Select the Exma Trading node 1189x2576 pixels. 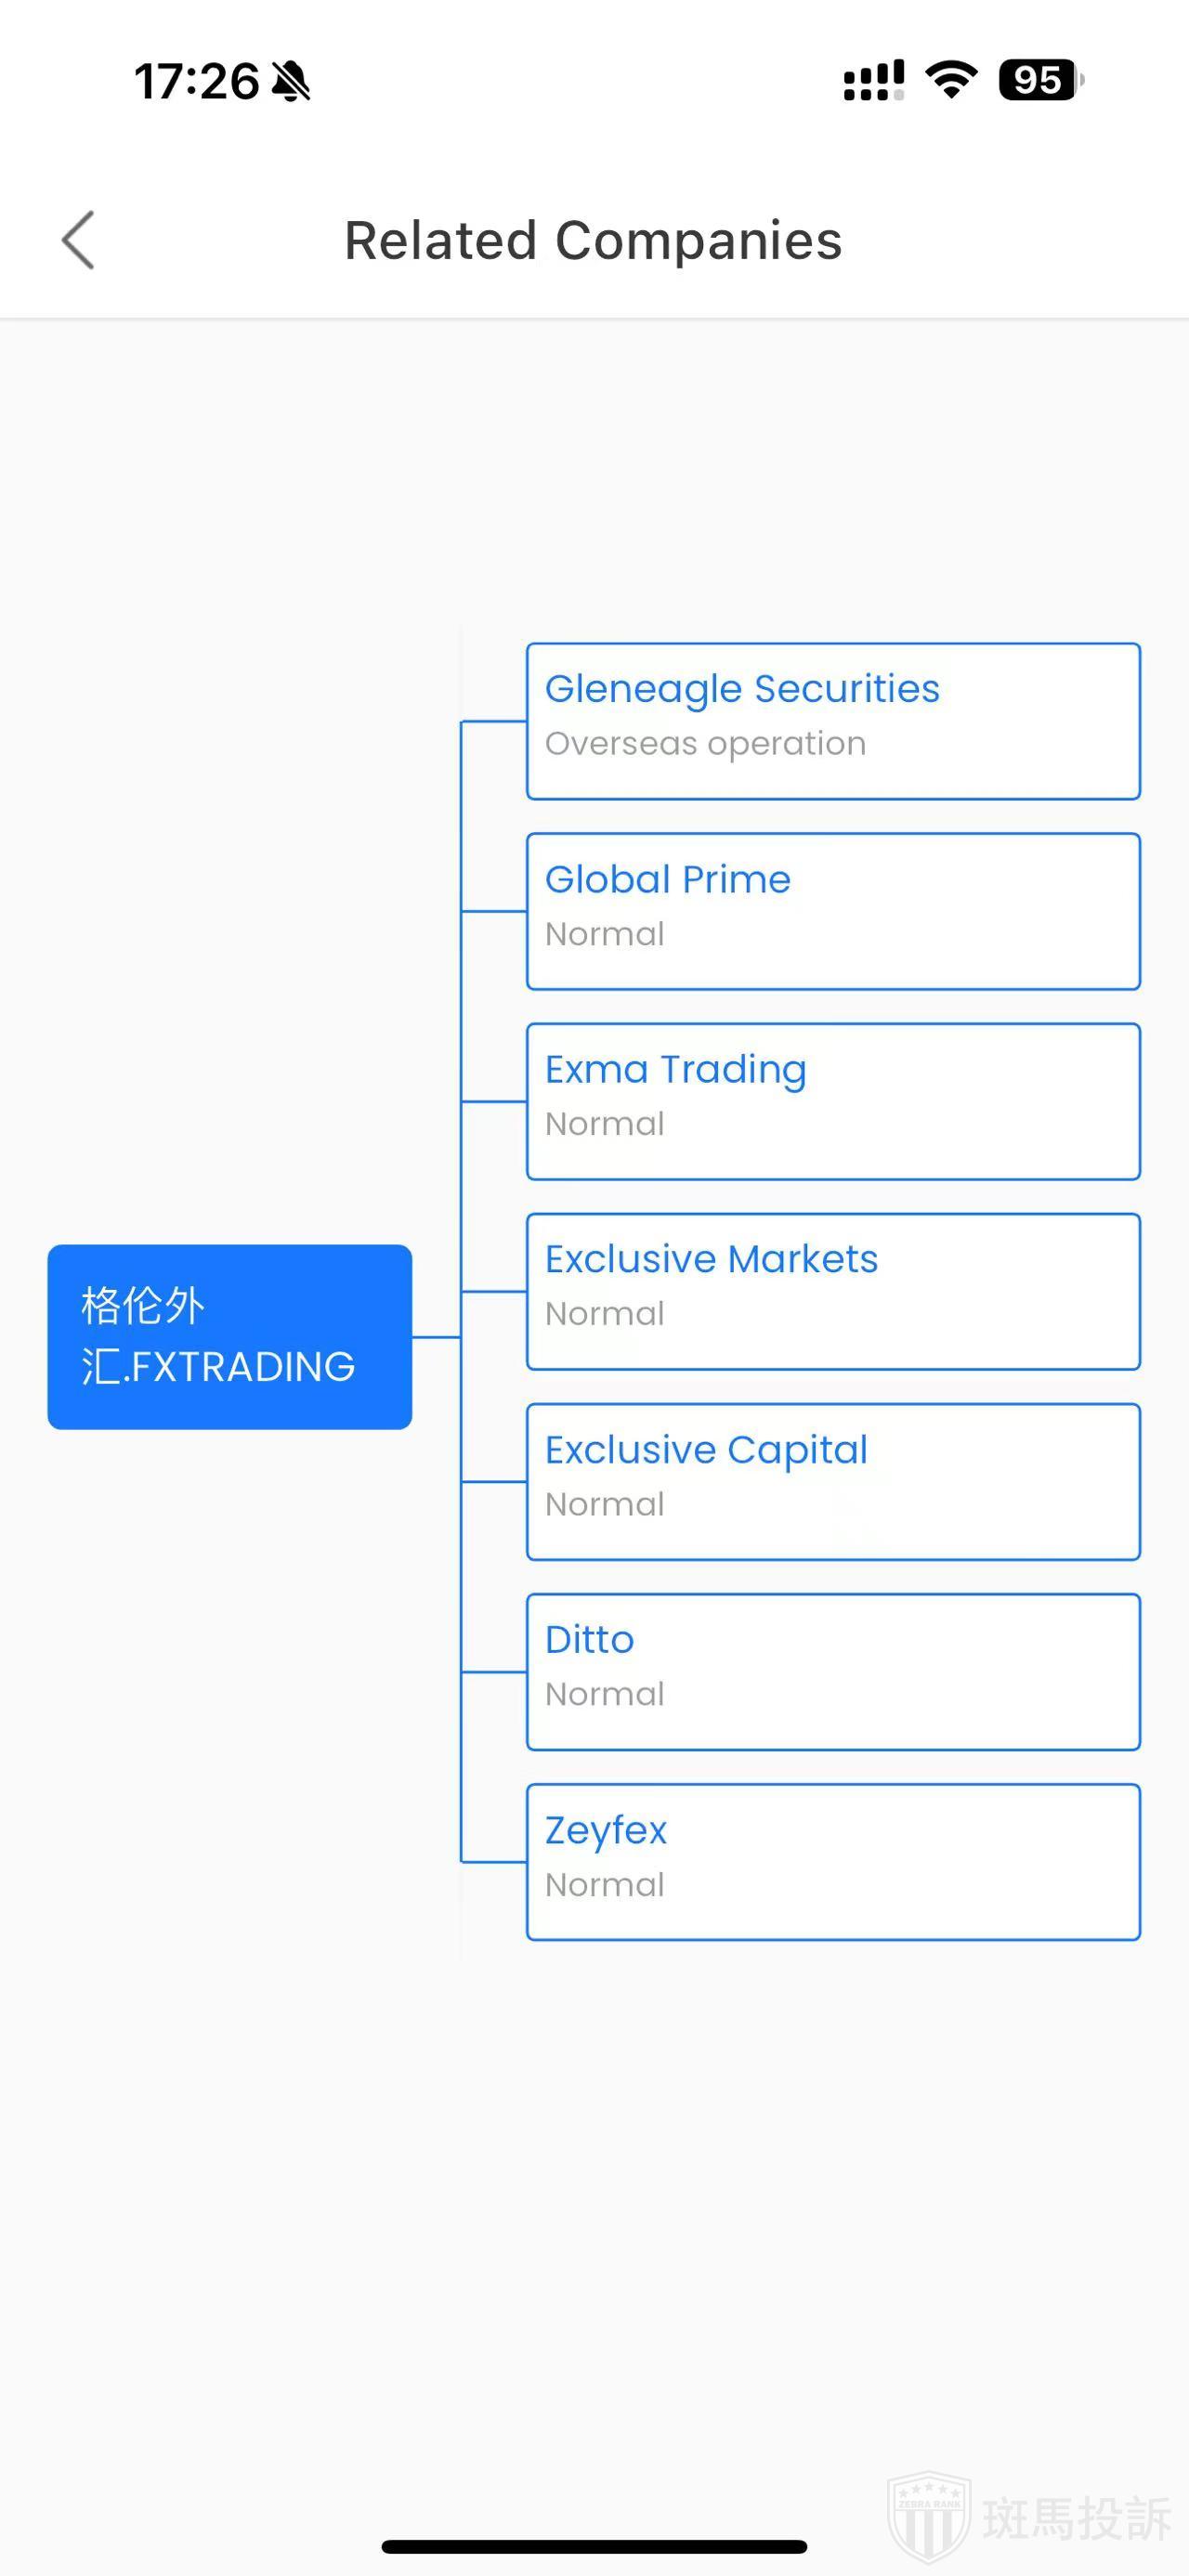pyautogui.click(x=833, y=1101)
